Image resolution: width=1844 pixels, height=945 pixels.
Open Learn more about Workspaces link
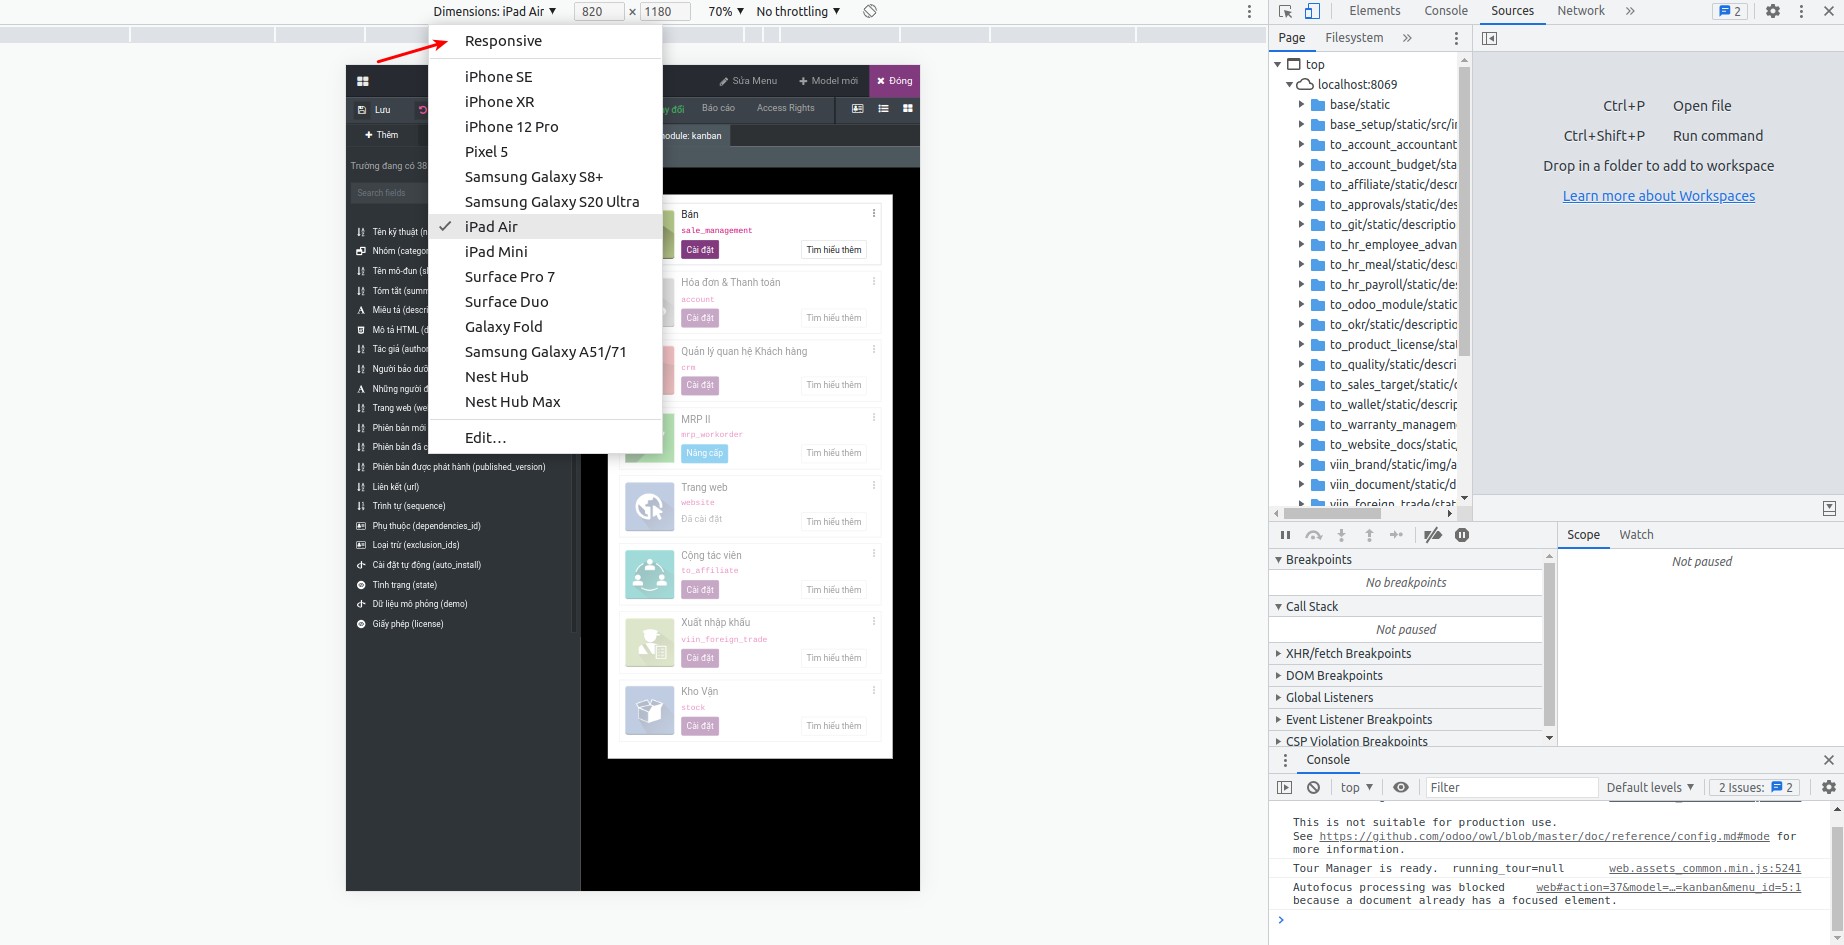[1658, 196]
